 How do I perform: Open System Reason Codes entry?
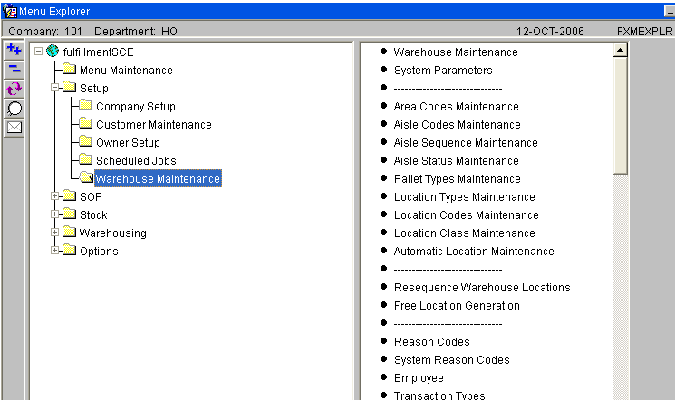pos(451,360)
